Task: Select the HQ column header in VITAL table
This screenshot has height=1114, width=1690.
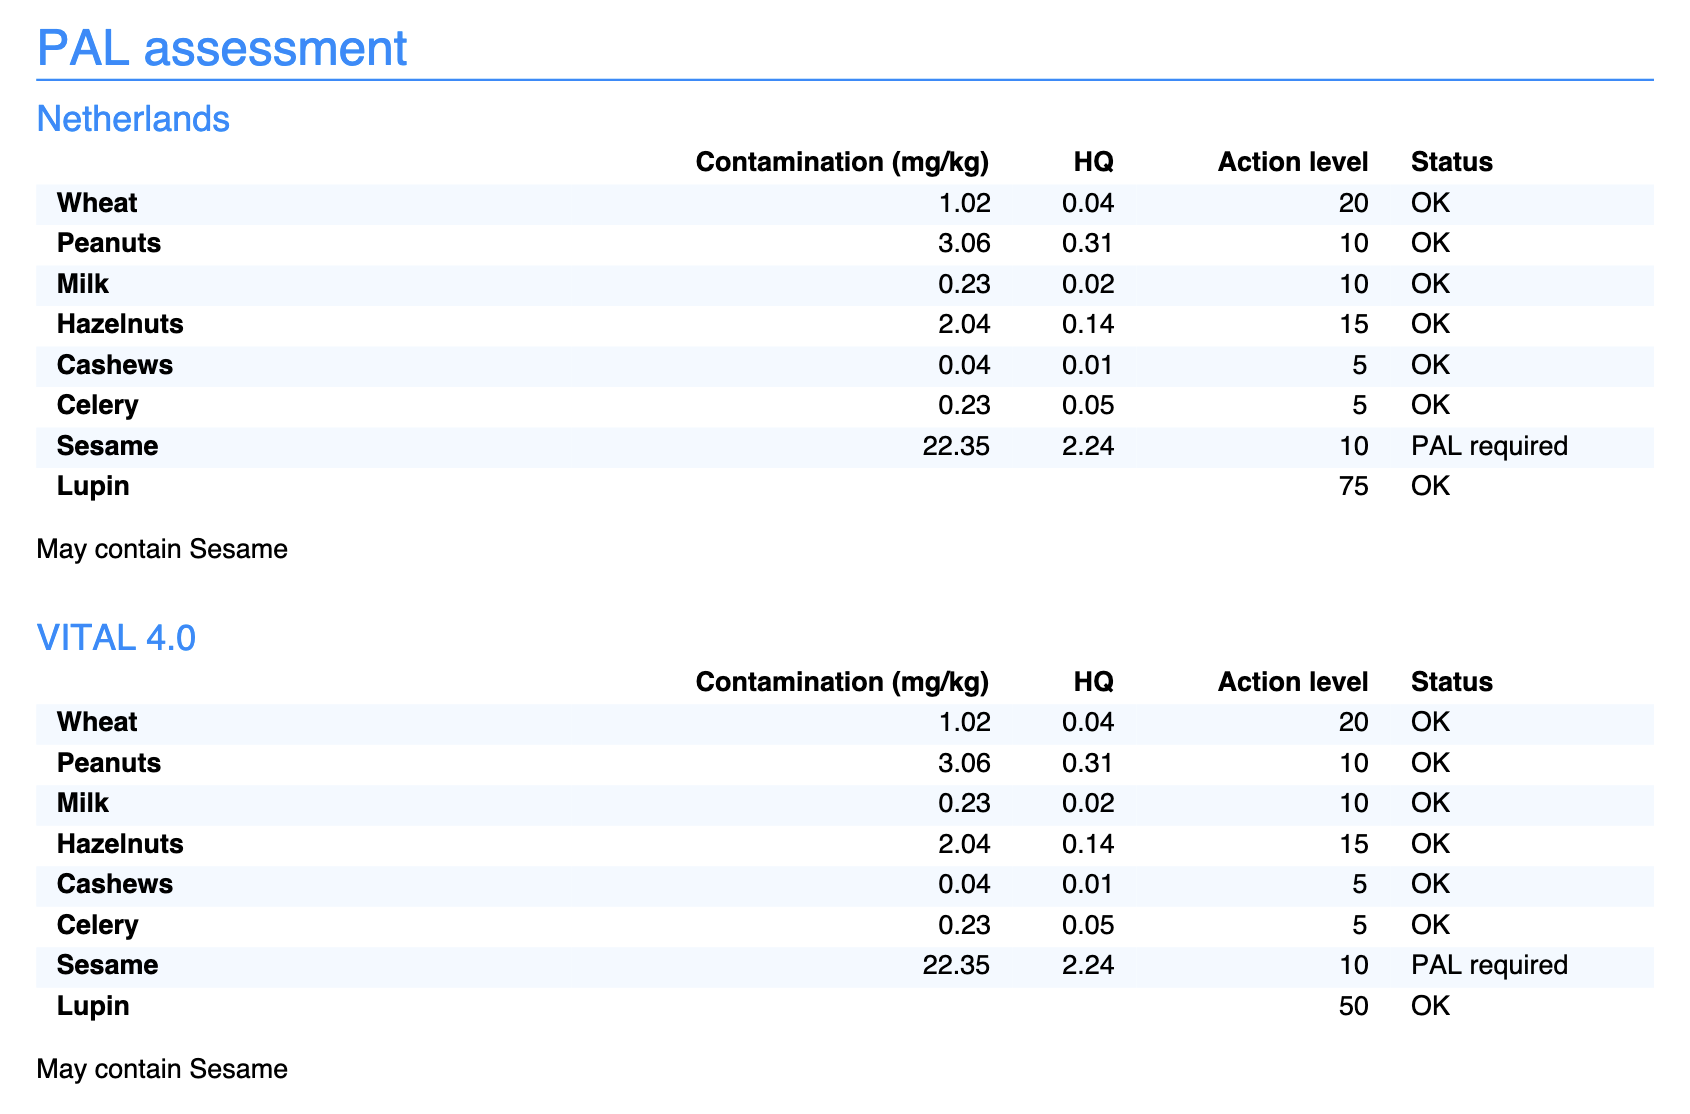Action: (x=1094, y=681)
